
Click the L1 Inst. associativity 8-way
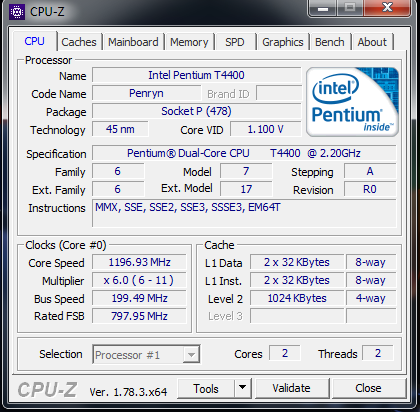tap(371, 280)
